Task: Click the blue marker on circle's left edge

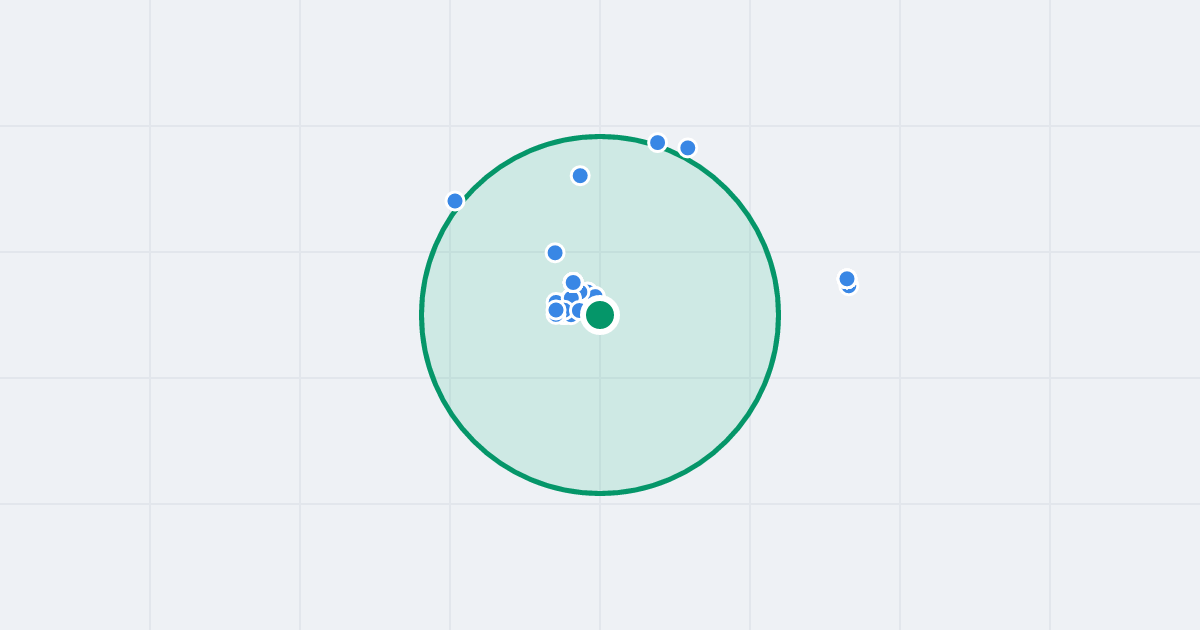Action: click(455, 201)
